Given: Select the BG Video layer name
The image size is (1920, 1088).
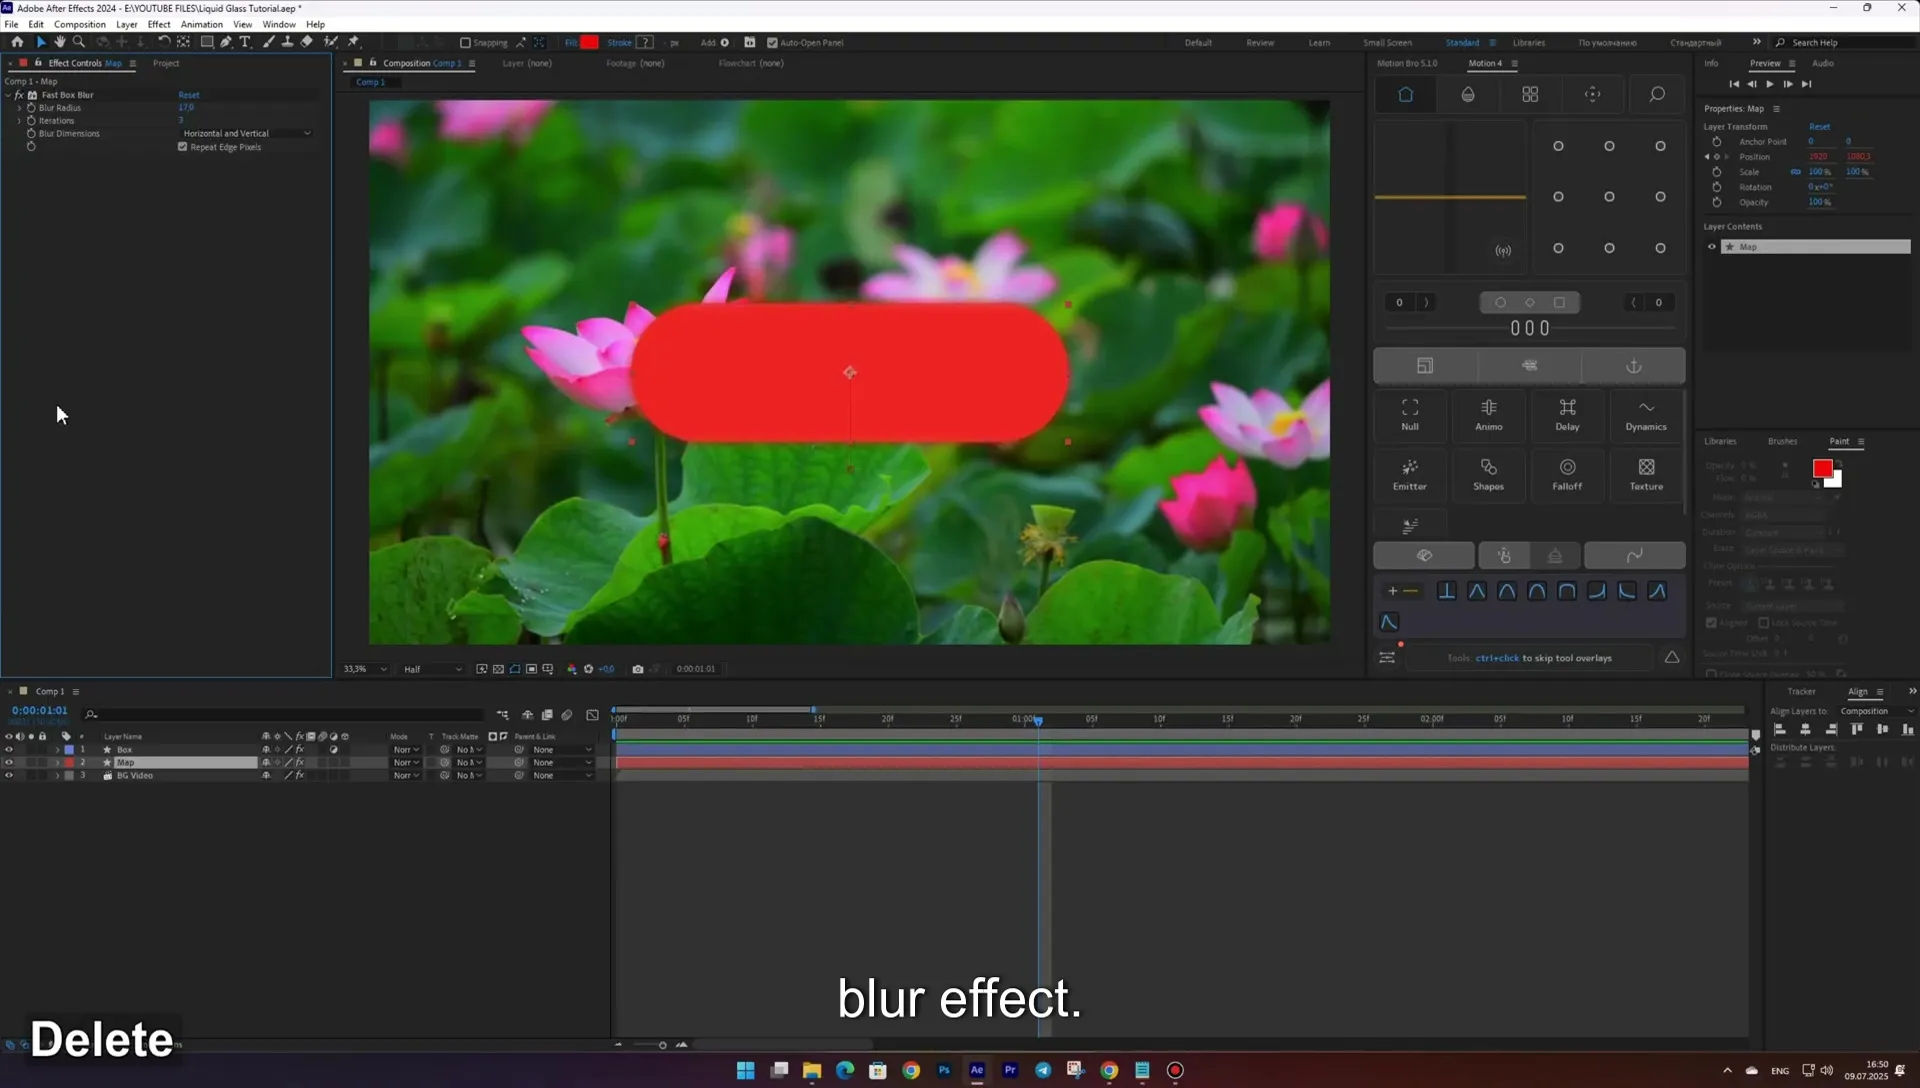Looking at the screenshot, I should pyautogui.click(x=135, y=776).
